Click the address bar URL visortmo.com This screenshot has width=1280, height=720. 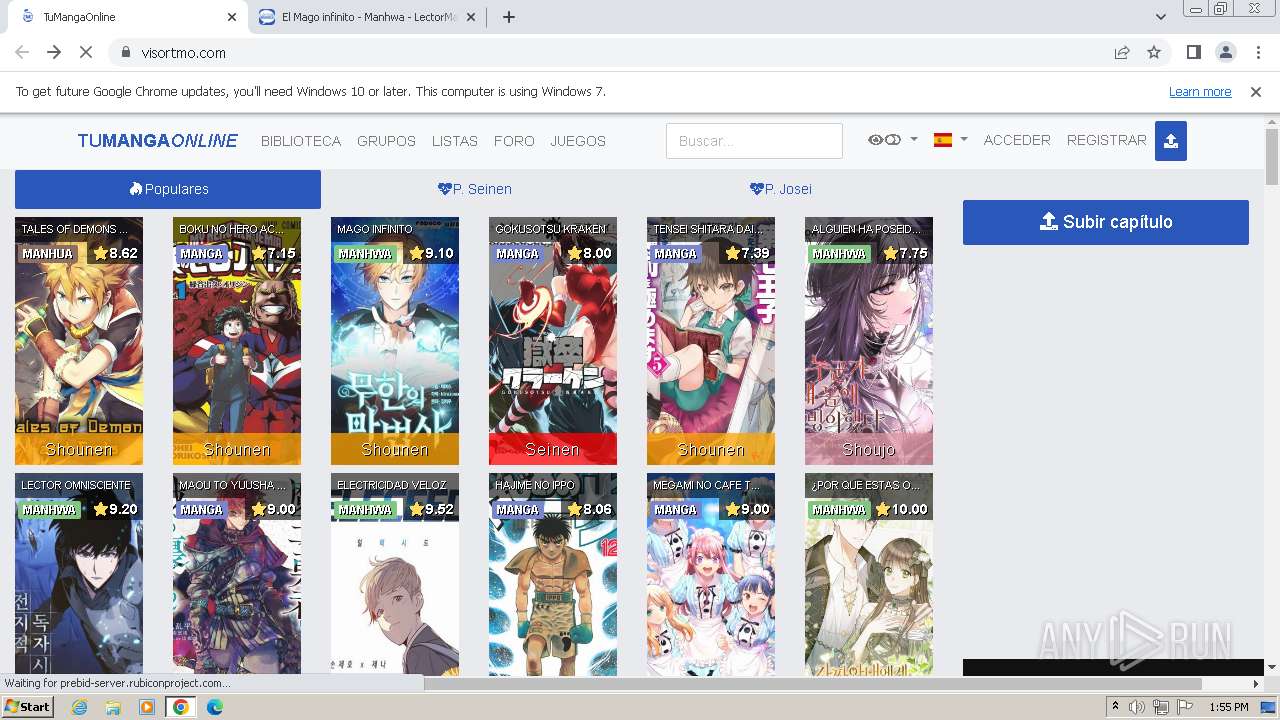click(x=184, y=53)
